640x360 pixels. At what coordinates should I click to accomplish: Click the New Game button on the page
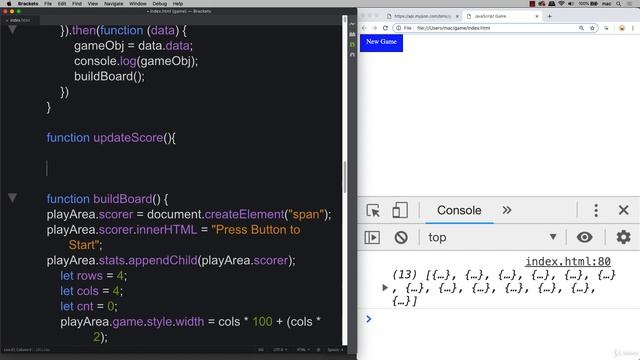[381, 43]
